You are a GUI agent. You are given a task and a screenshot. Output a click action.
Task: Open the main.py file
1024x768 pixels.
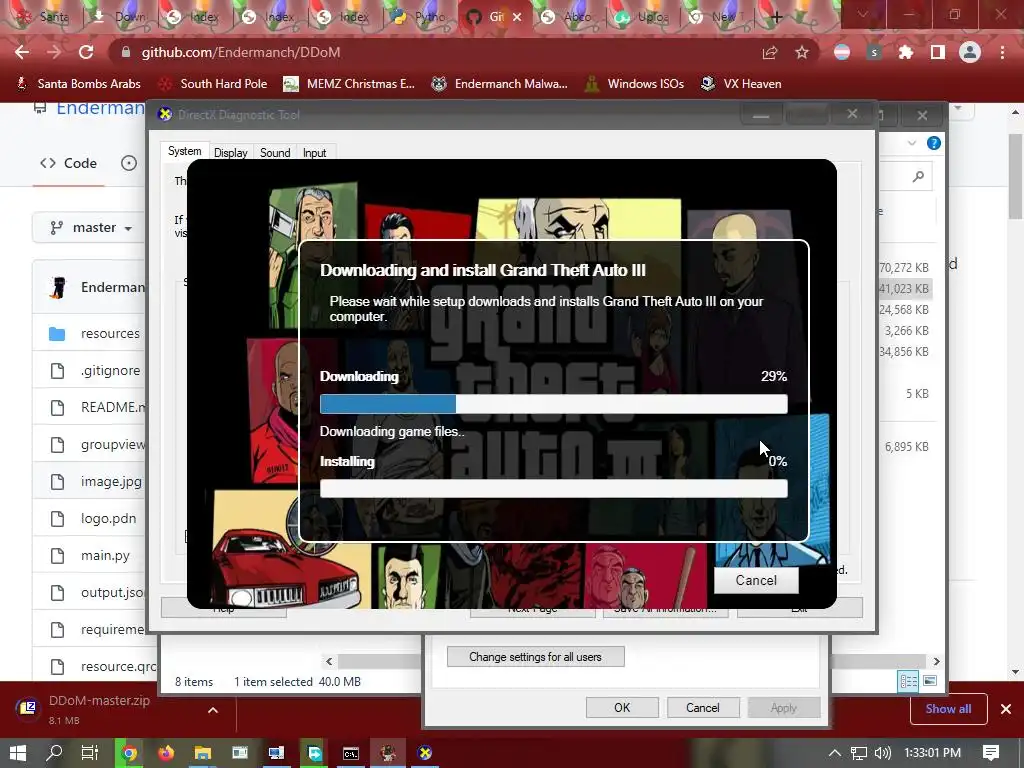tap(105, 555)
